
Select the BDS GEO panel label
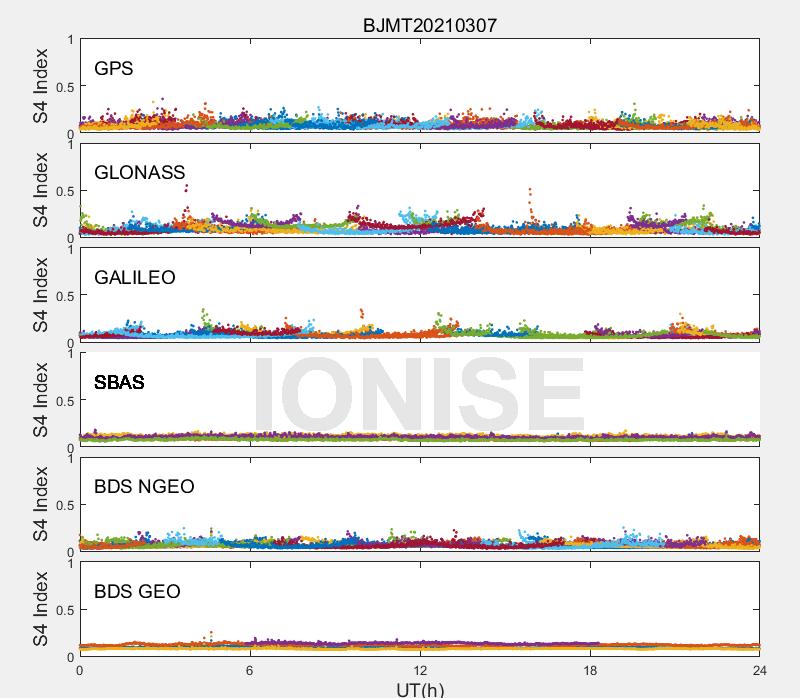[x=137, y=591]
